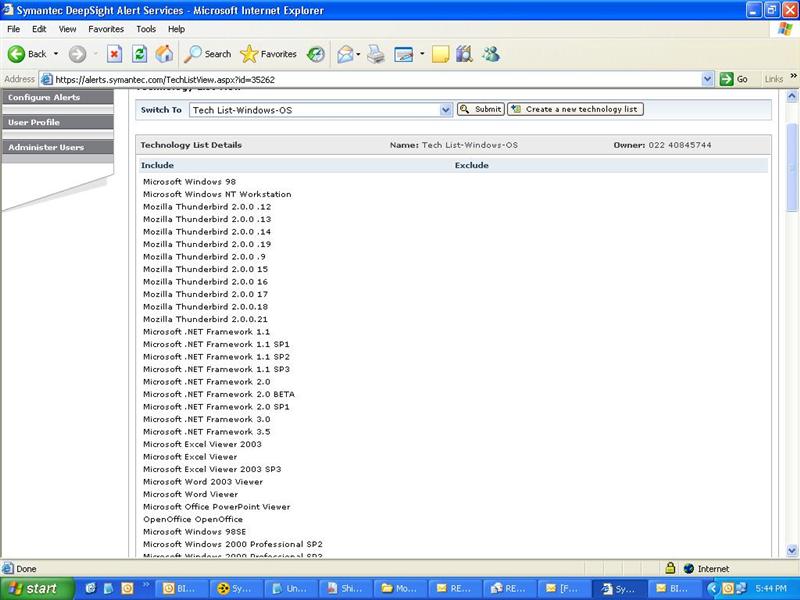
Task: Click the Messenger people icon
Action: (x=491, y=54)
